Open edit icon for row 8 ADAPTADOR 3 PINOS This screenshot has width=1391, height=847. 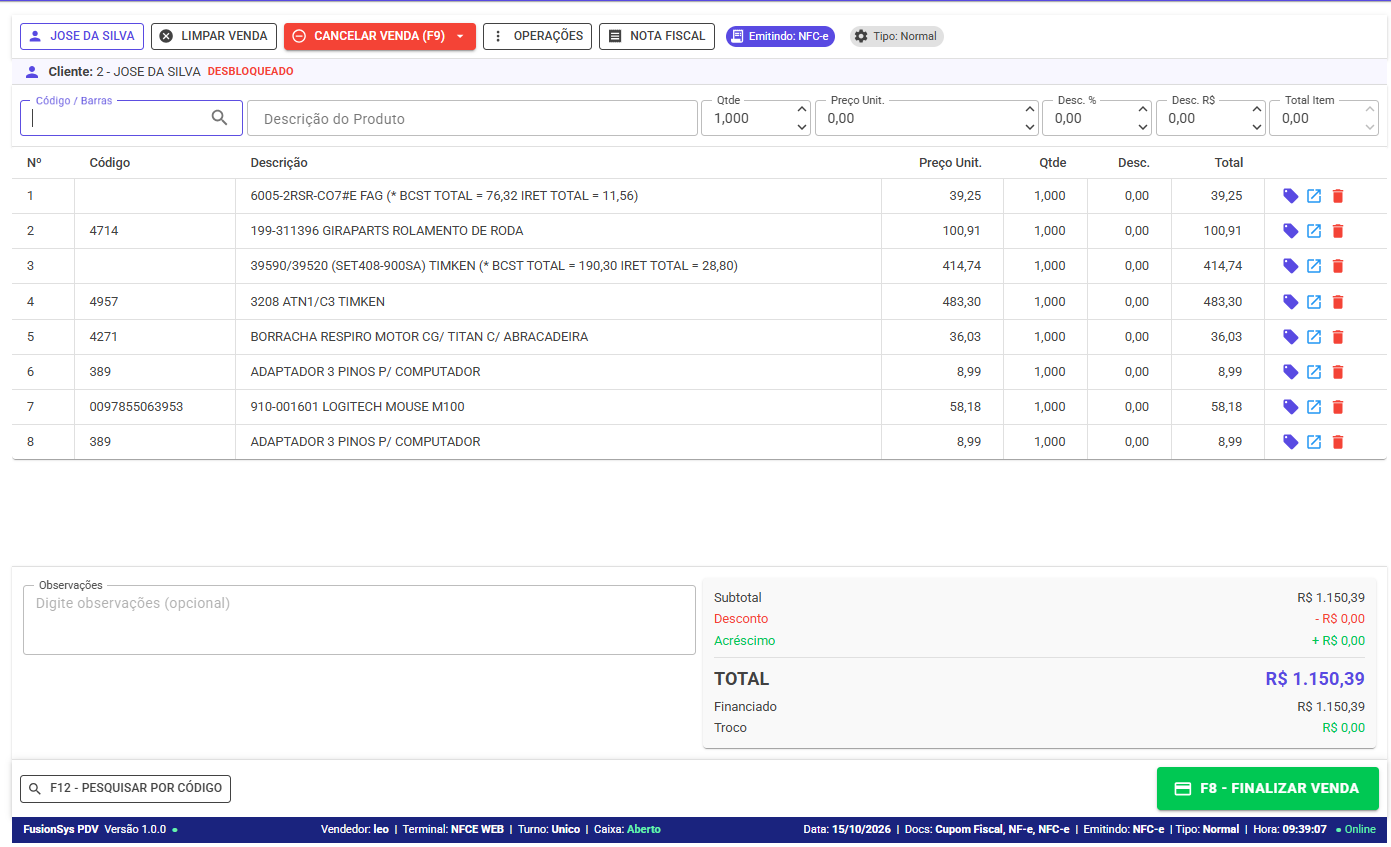pyautogui.click(x=1314, y=442)
